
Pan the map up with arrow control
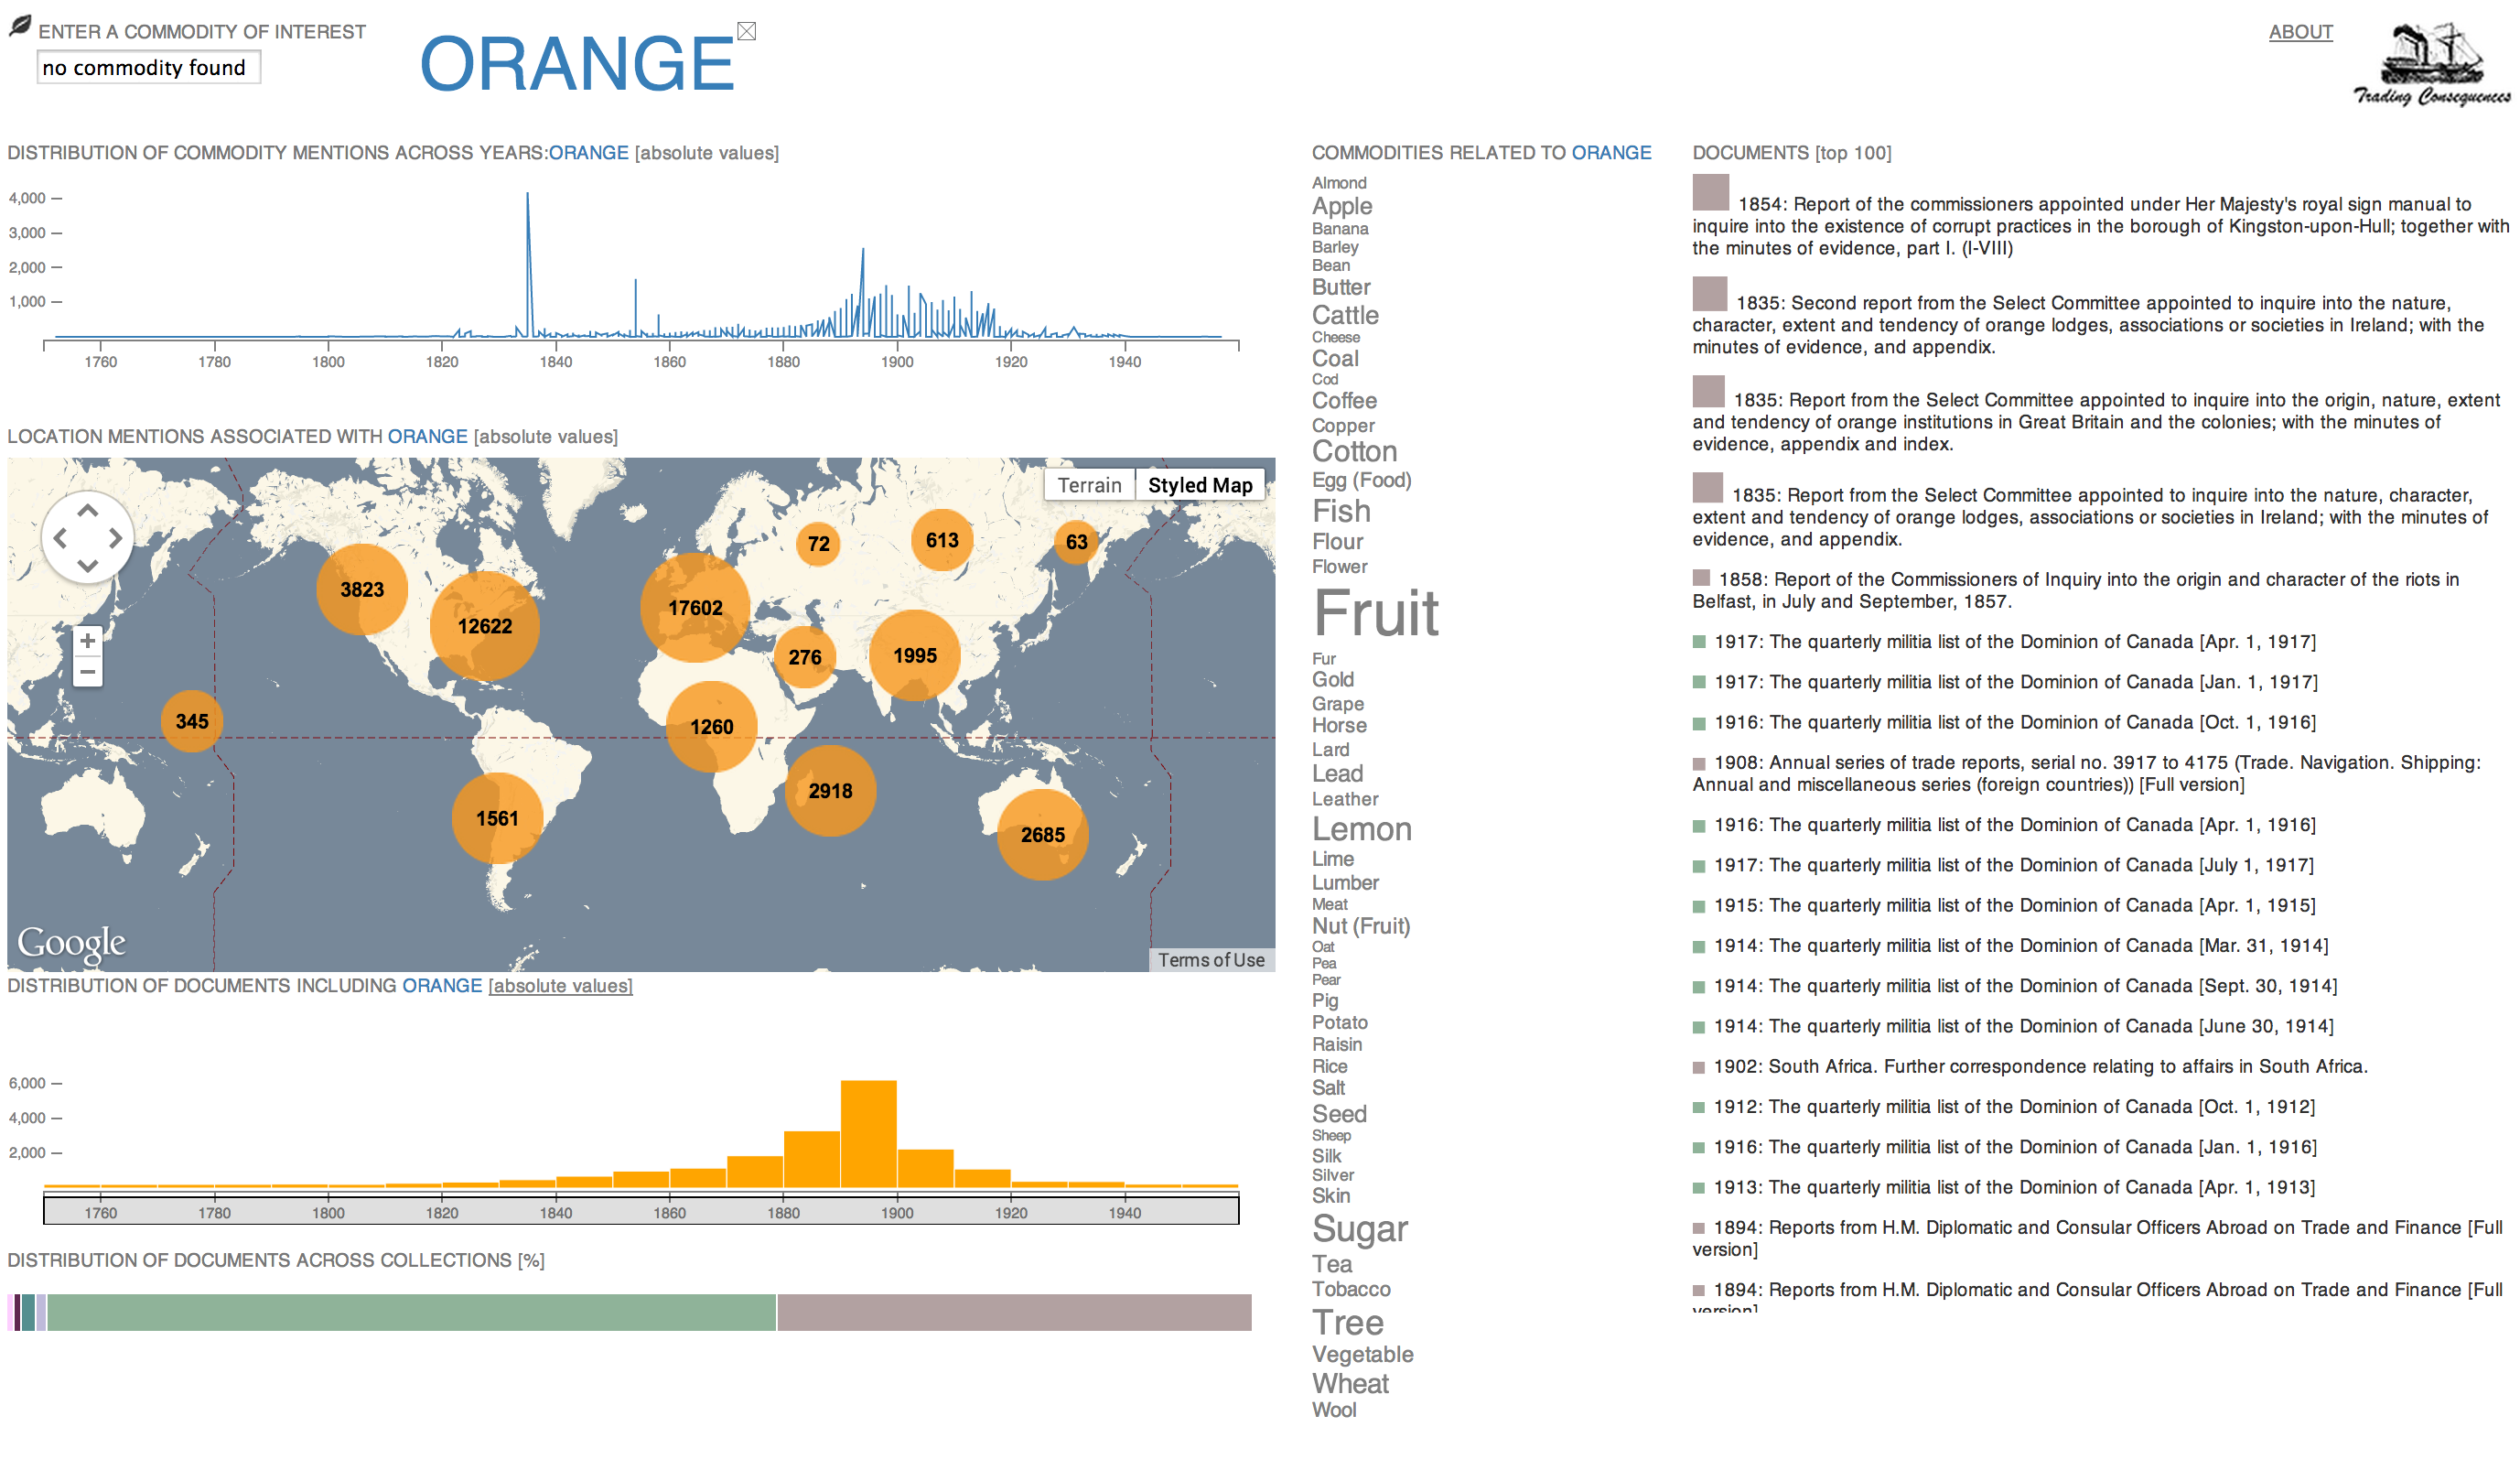88,511
